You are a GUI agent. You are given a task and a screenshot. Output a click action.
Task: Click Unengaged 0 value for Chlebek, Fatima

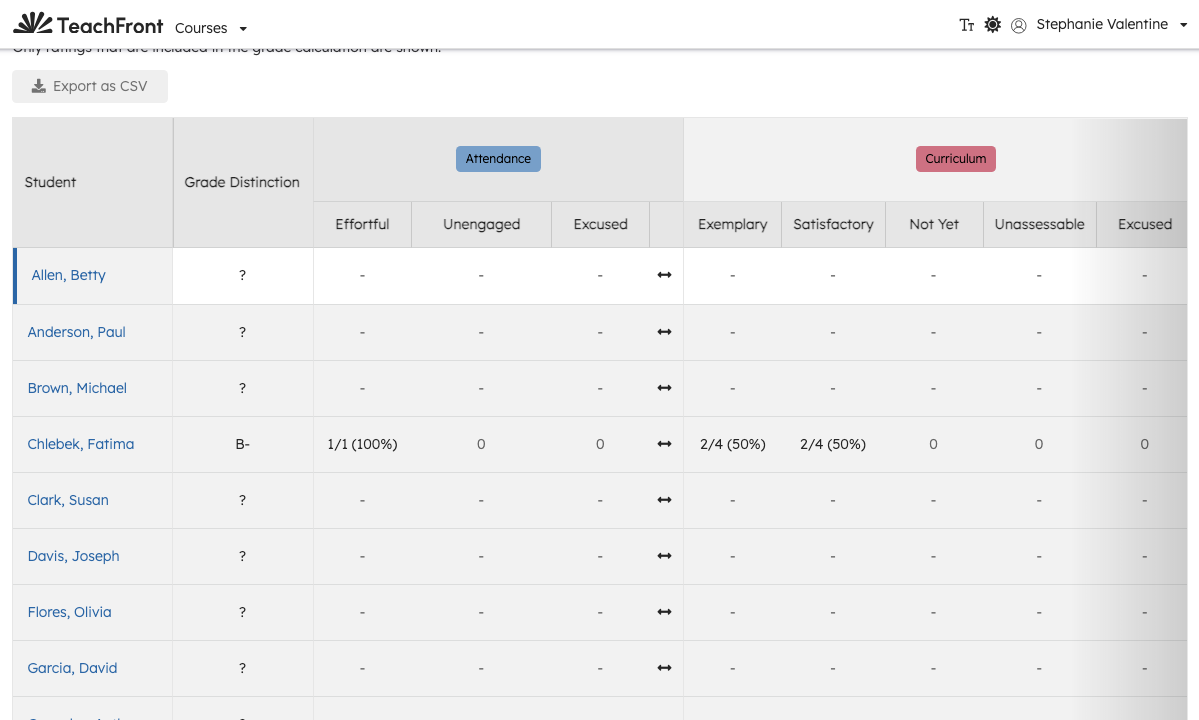point(481,444)
